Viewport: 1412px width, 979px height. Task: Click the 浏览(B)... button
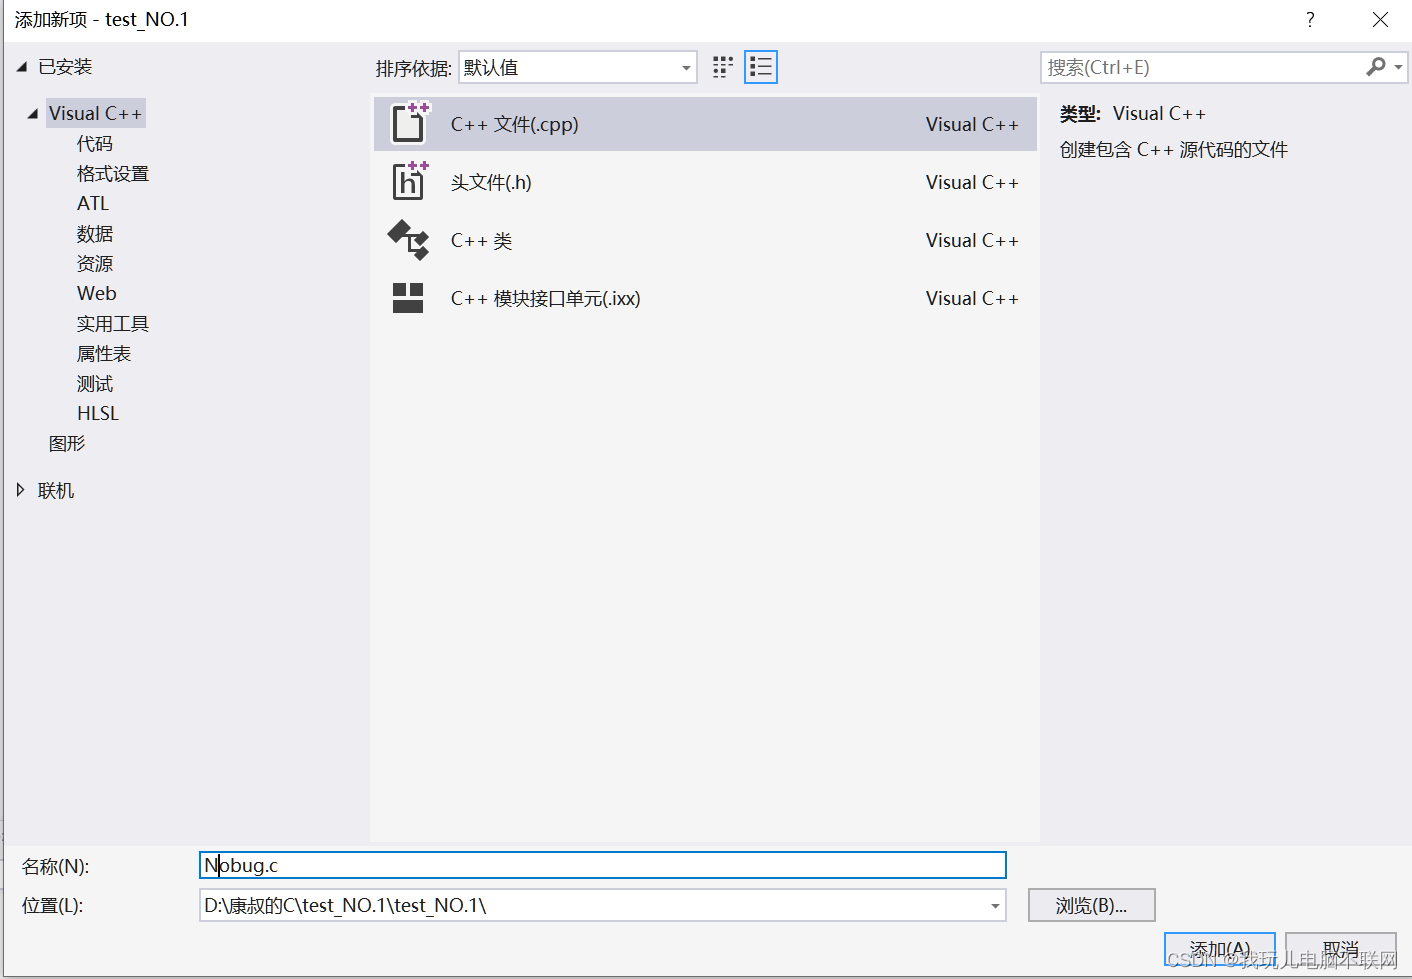[1092, 906]
